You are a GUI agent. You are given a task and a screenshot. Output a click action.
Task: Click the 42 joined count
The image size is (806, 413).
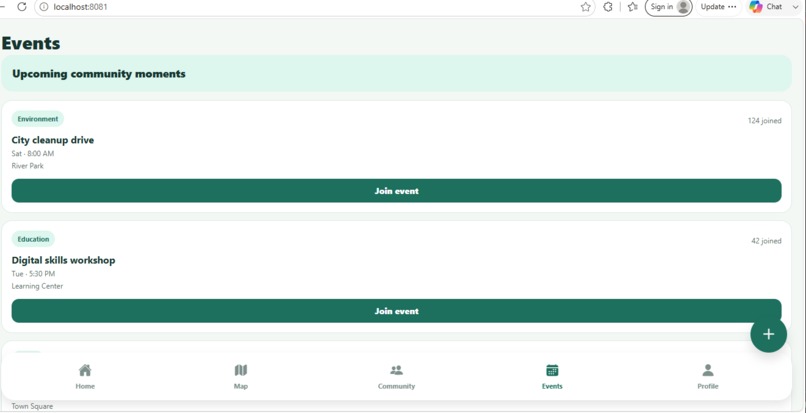(x=766, y=241)
